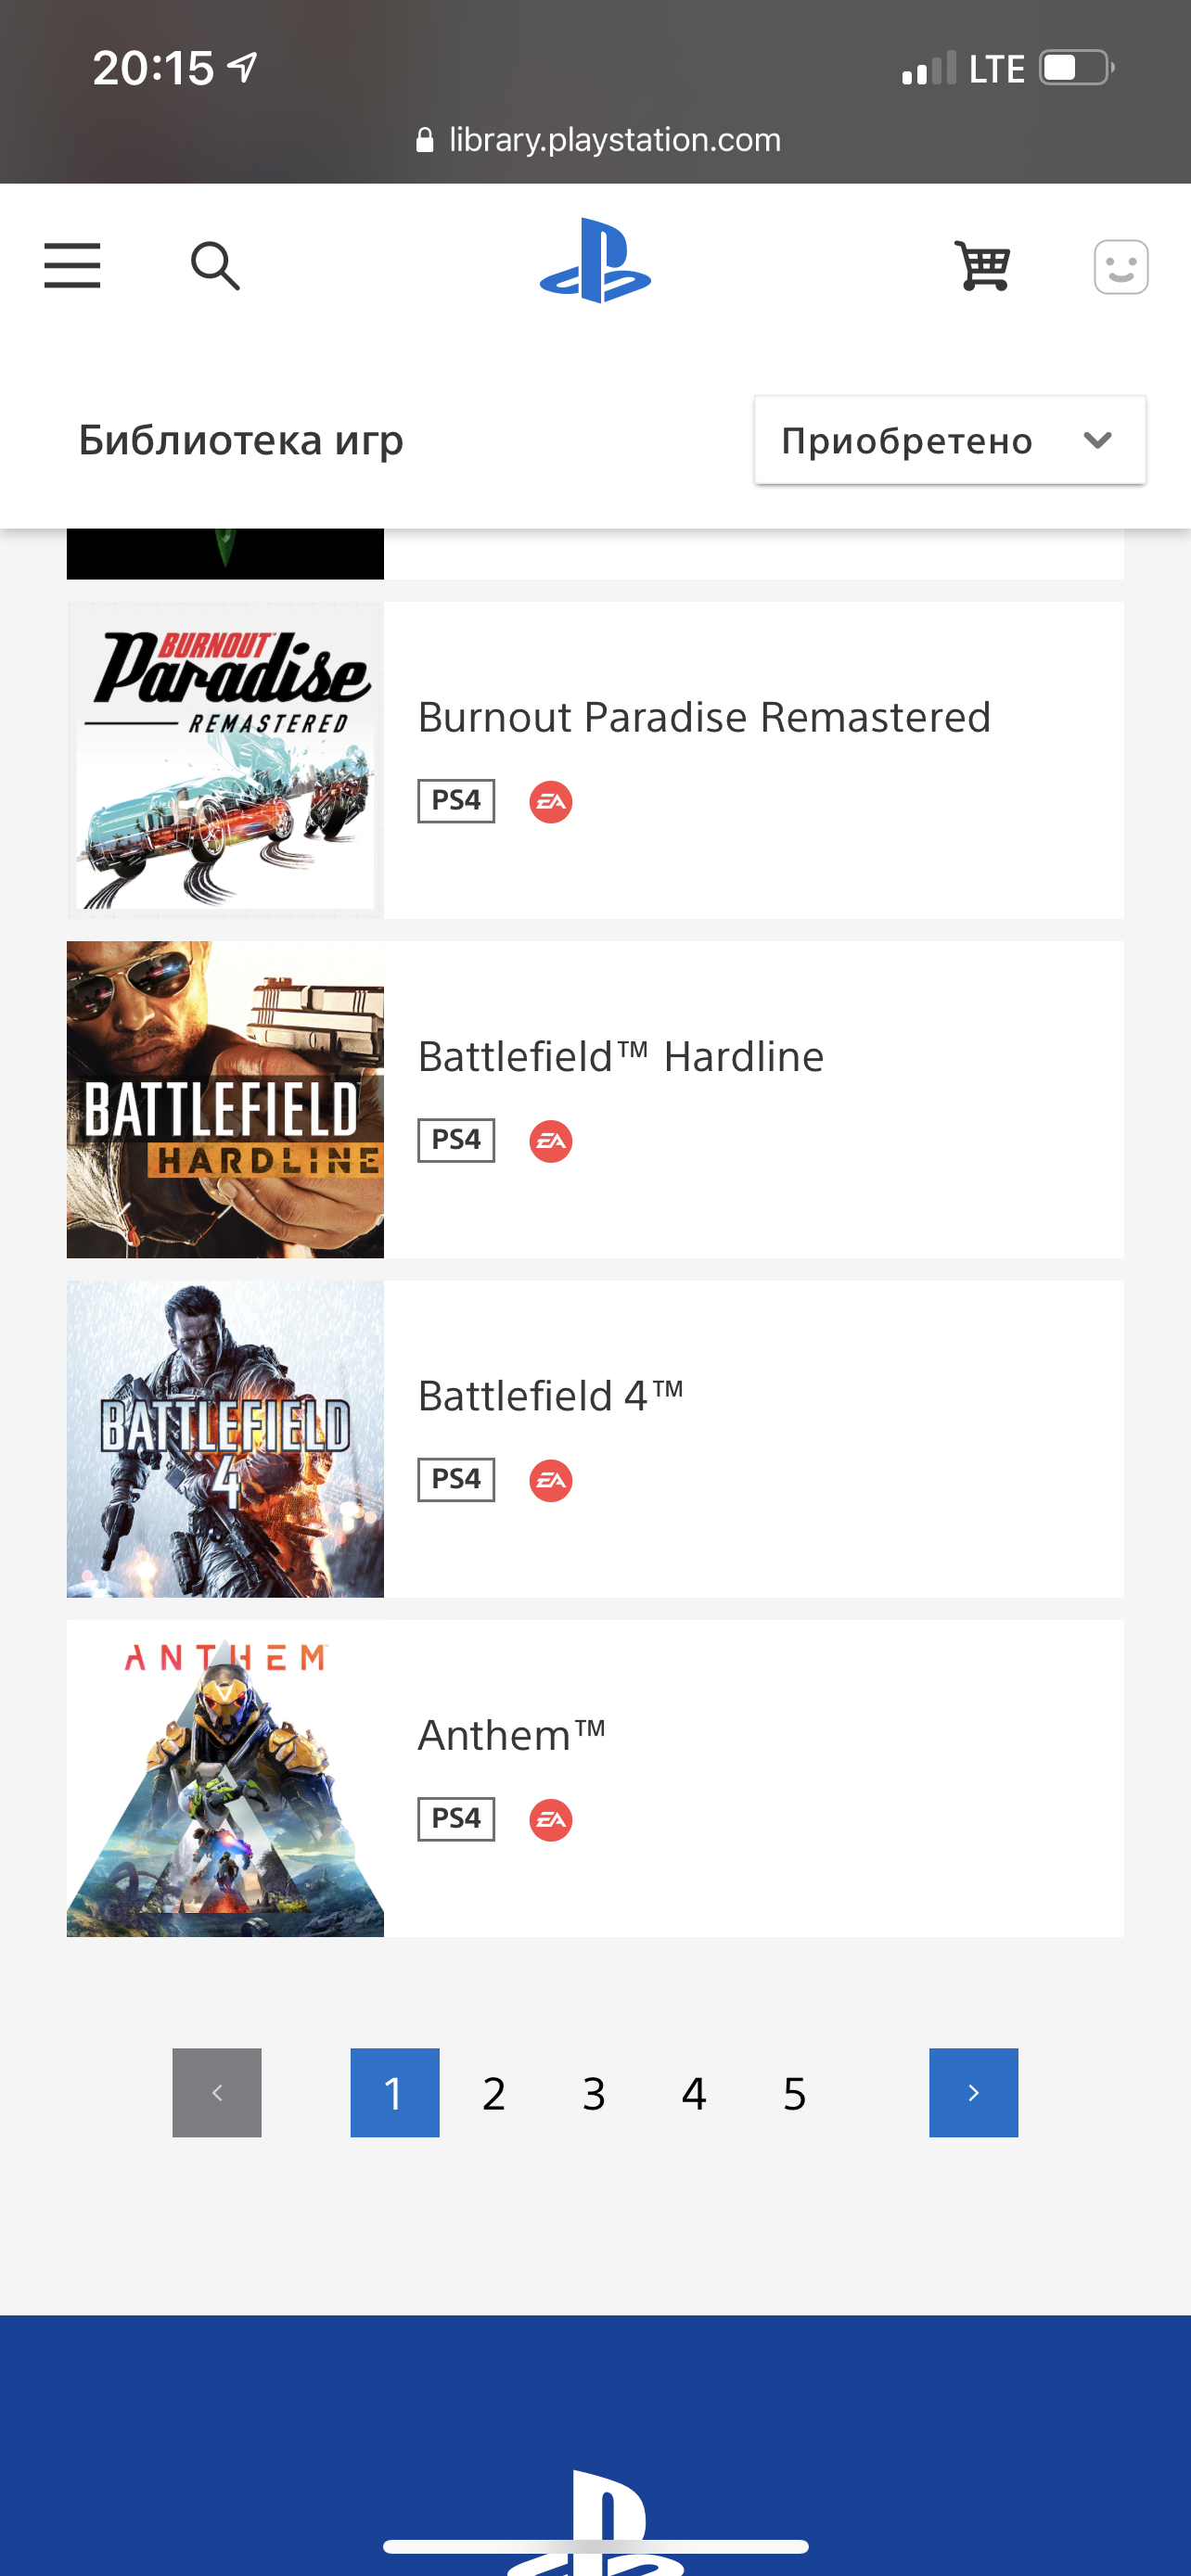The height and width of the screenshot is (2576, 1191).
Task: Jump to page 5 in pagination
Action: click(x=794, y=2094)
